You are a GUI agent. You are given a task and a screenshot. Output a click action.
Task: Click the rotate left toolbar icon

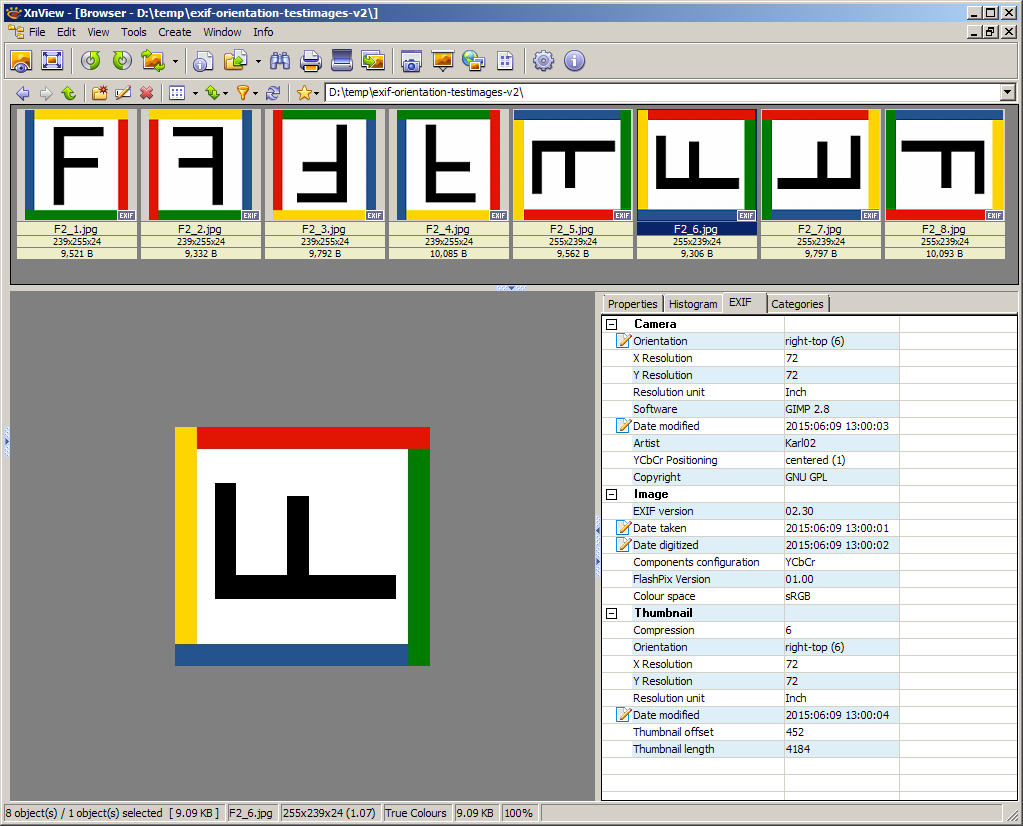[x=91, y=61]
